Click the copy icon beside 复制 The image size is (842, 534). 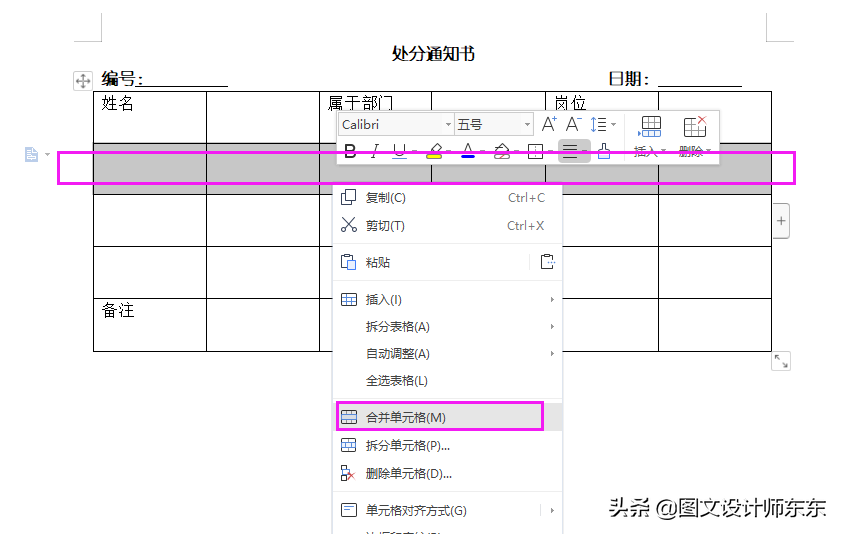pos(349,197)
